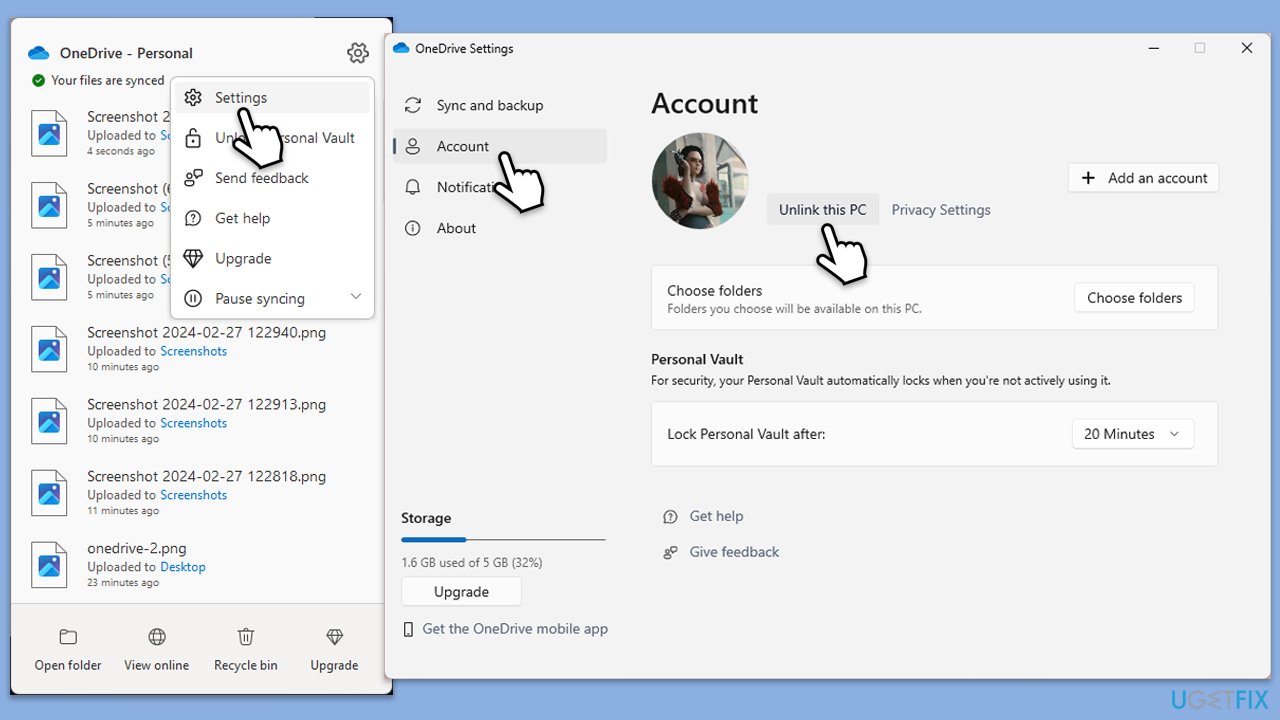Click the mobile phone icon near storage
The height and width of the screenshot is (720, 1280).
pyautogui.click(x=408, y=629)
